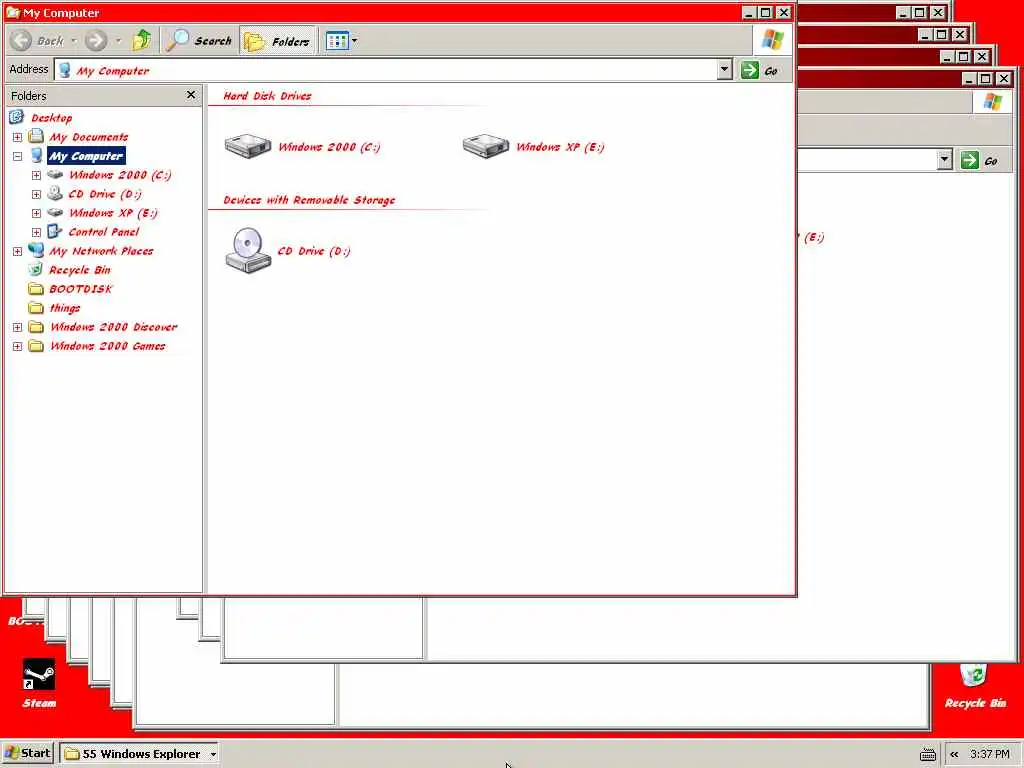Select the BOOTDISK folder in tree

click(x=81, y=289)
